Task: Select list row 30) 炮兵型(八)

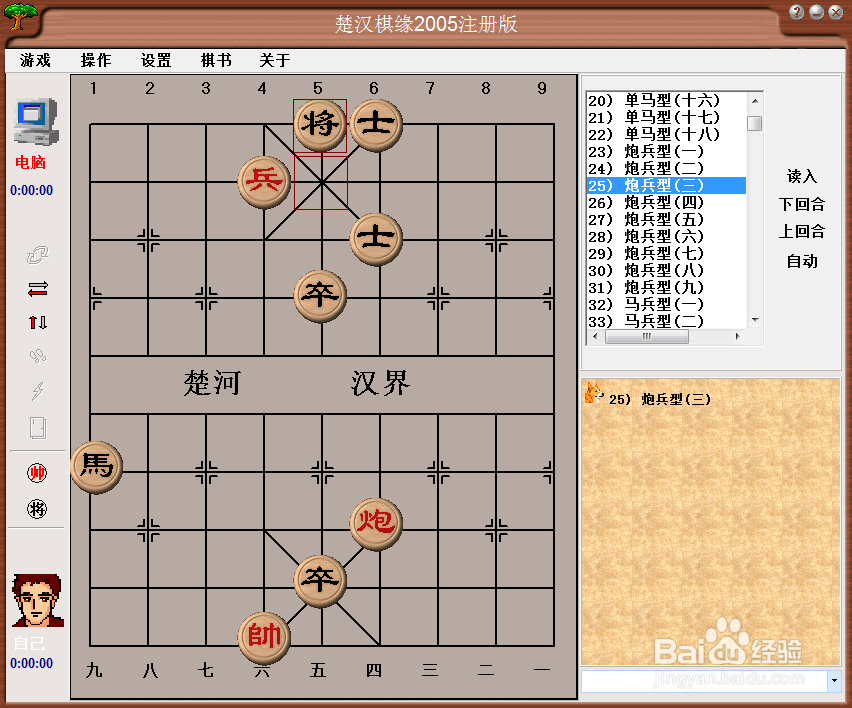Action: click(x=667, y=271)
